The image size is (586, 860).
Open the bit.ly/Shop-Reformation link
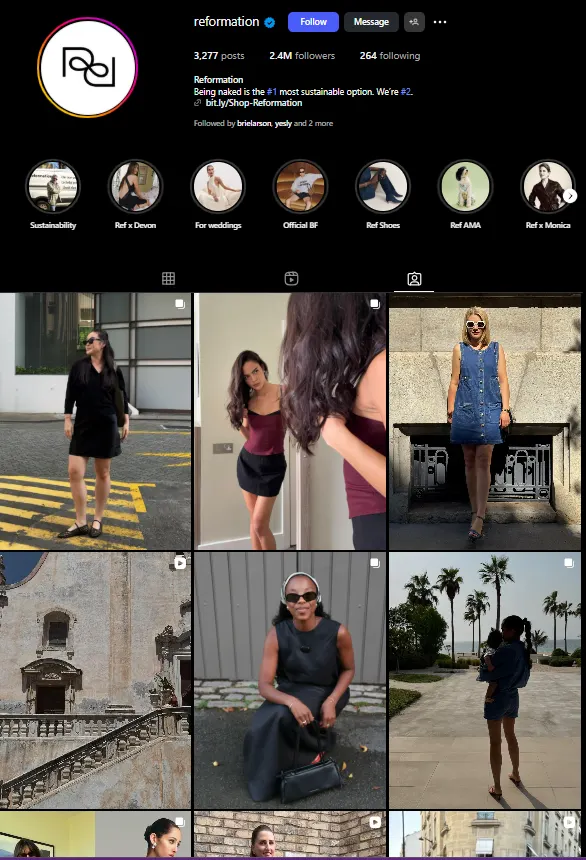click(x=253, y=103)
